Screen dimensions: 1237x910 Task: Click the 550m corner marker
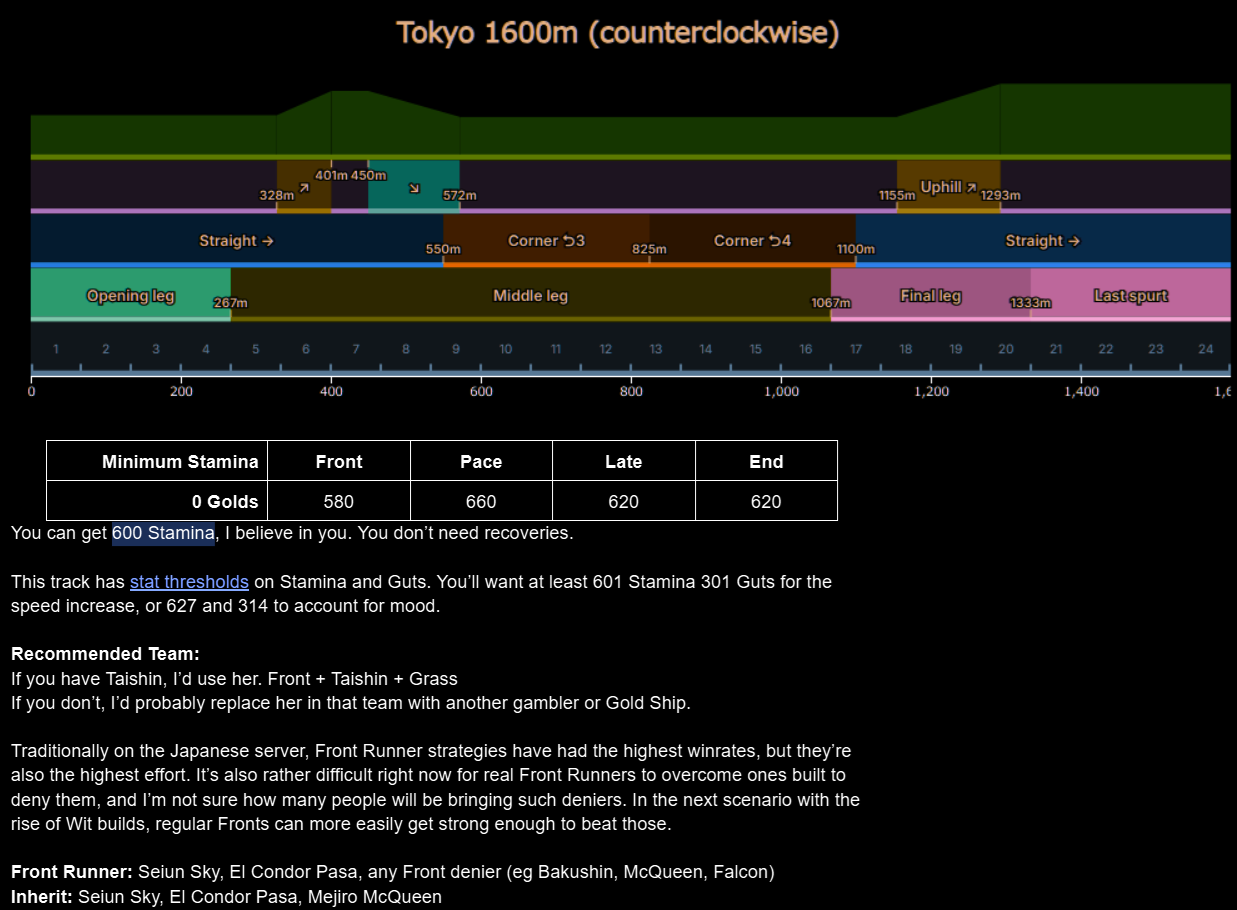[444, 248]
